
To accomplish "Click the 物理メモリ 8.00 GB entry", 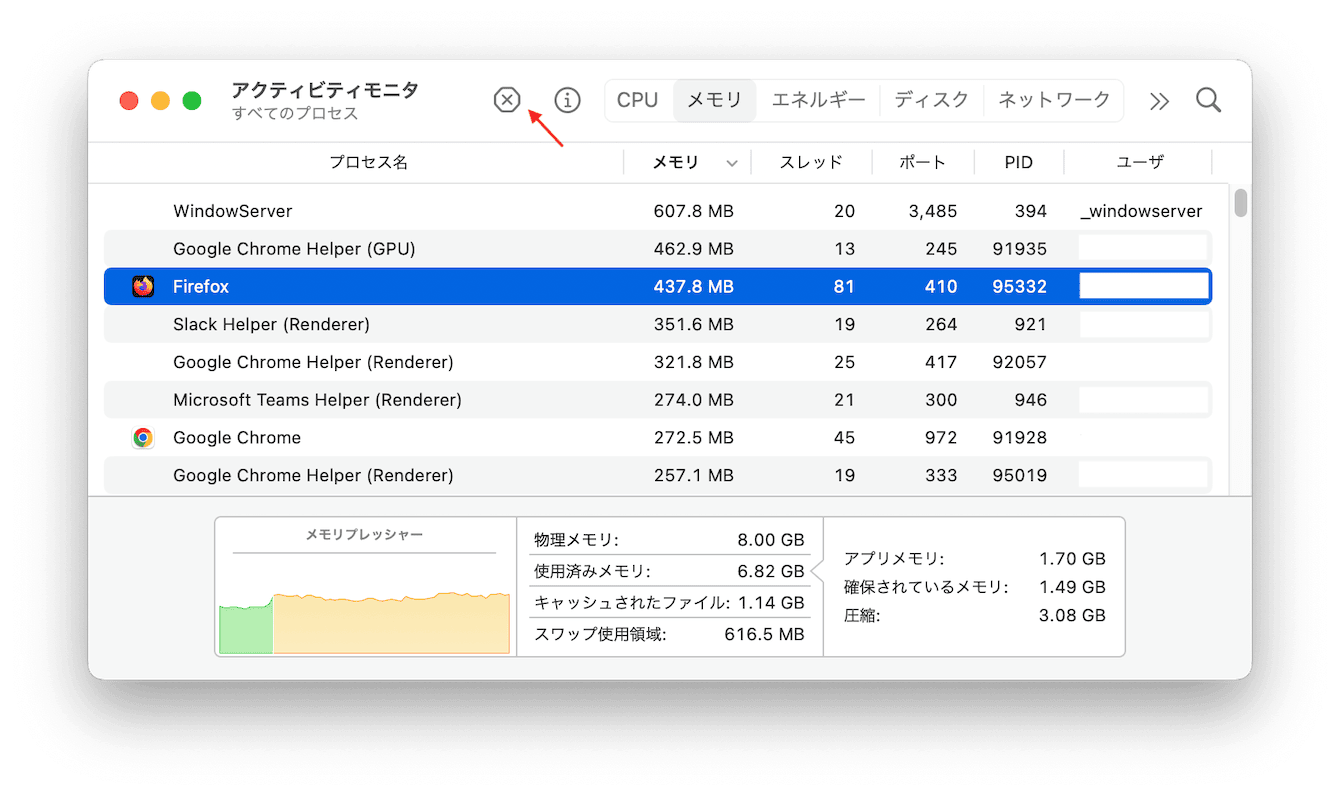I will [x=669, y=540].
